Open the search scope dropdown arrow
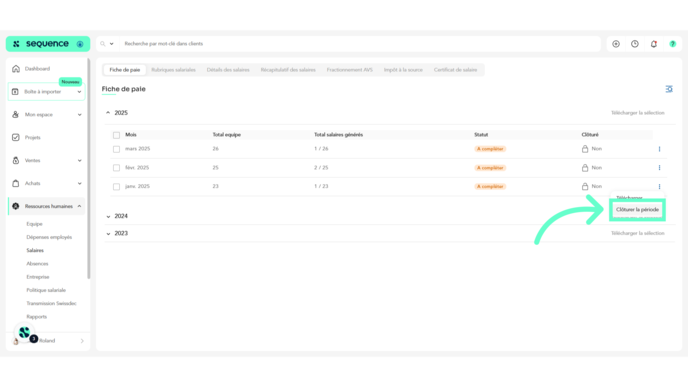 pos(111,44)
